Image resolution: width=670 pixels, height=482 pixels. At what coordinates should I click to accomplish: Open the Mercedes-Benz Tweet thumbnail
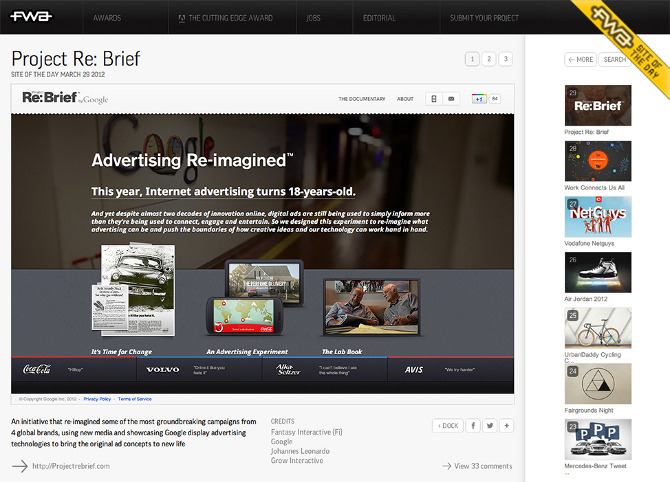(598, 439)
